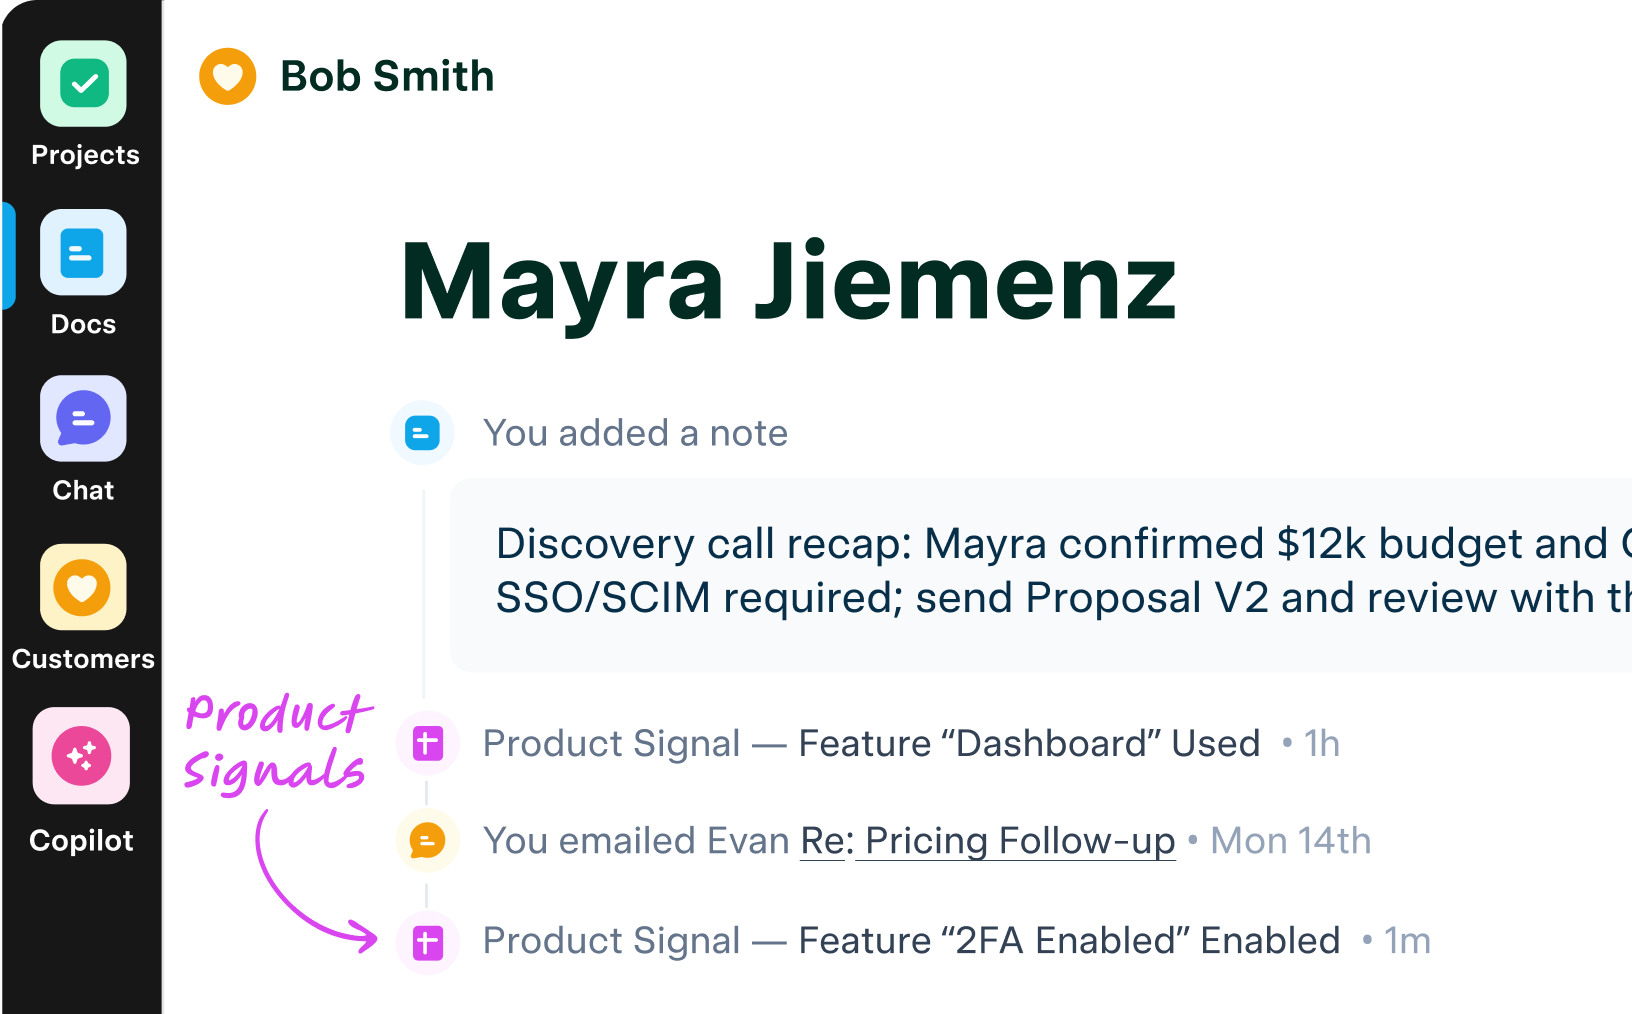
Task: Open the Chat sidebar icon
Action: pyautogui.click(x=83, y=418)
